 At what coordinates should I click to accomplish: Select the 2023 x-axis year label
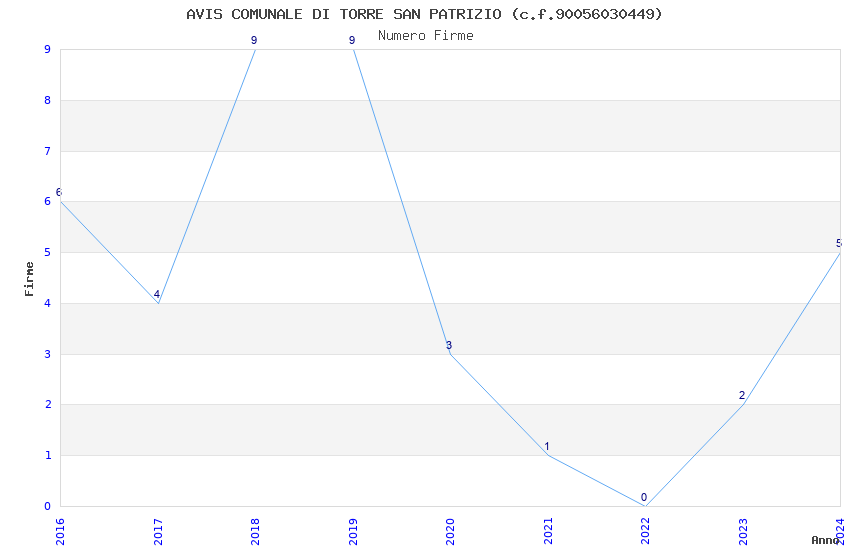[x=743, y=532]
